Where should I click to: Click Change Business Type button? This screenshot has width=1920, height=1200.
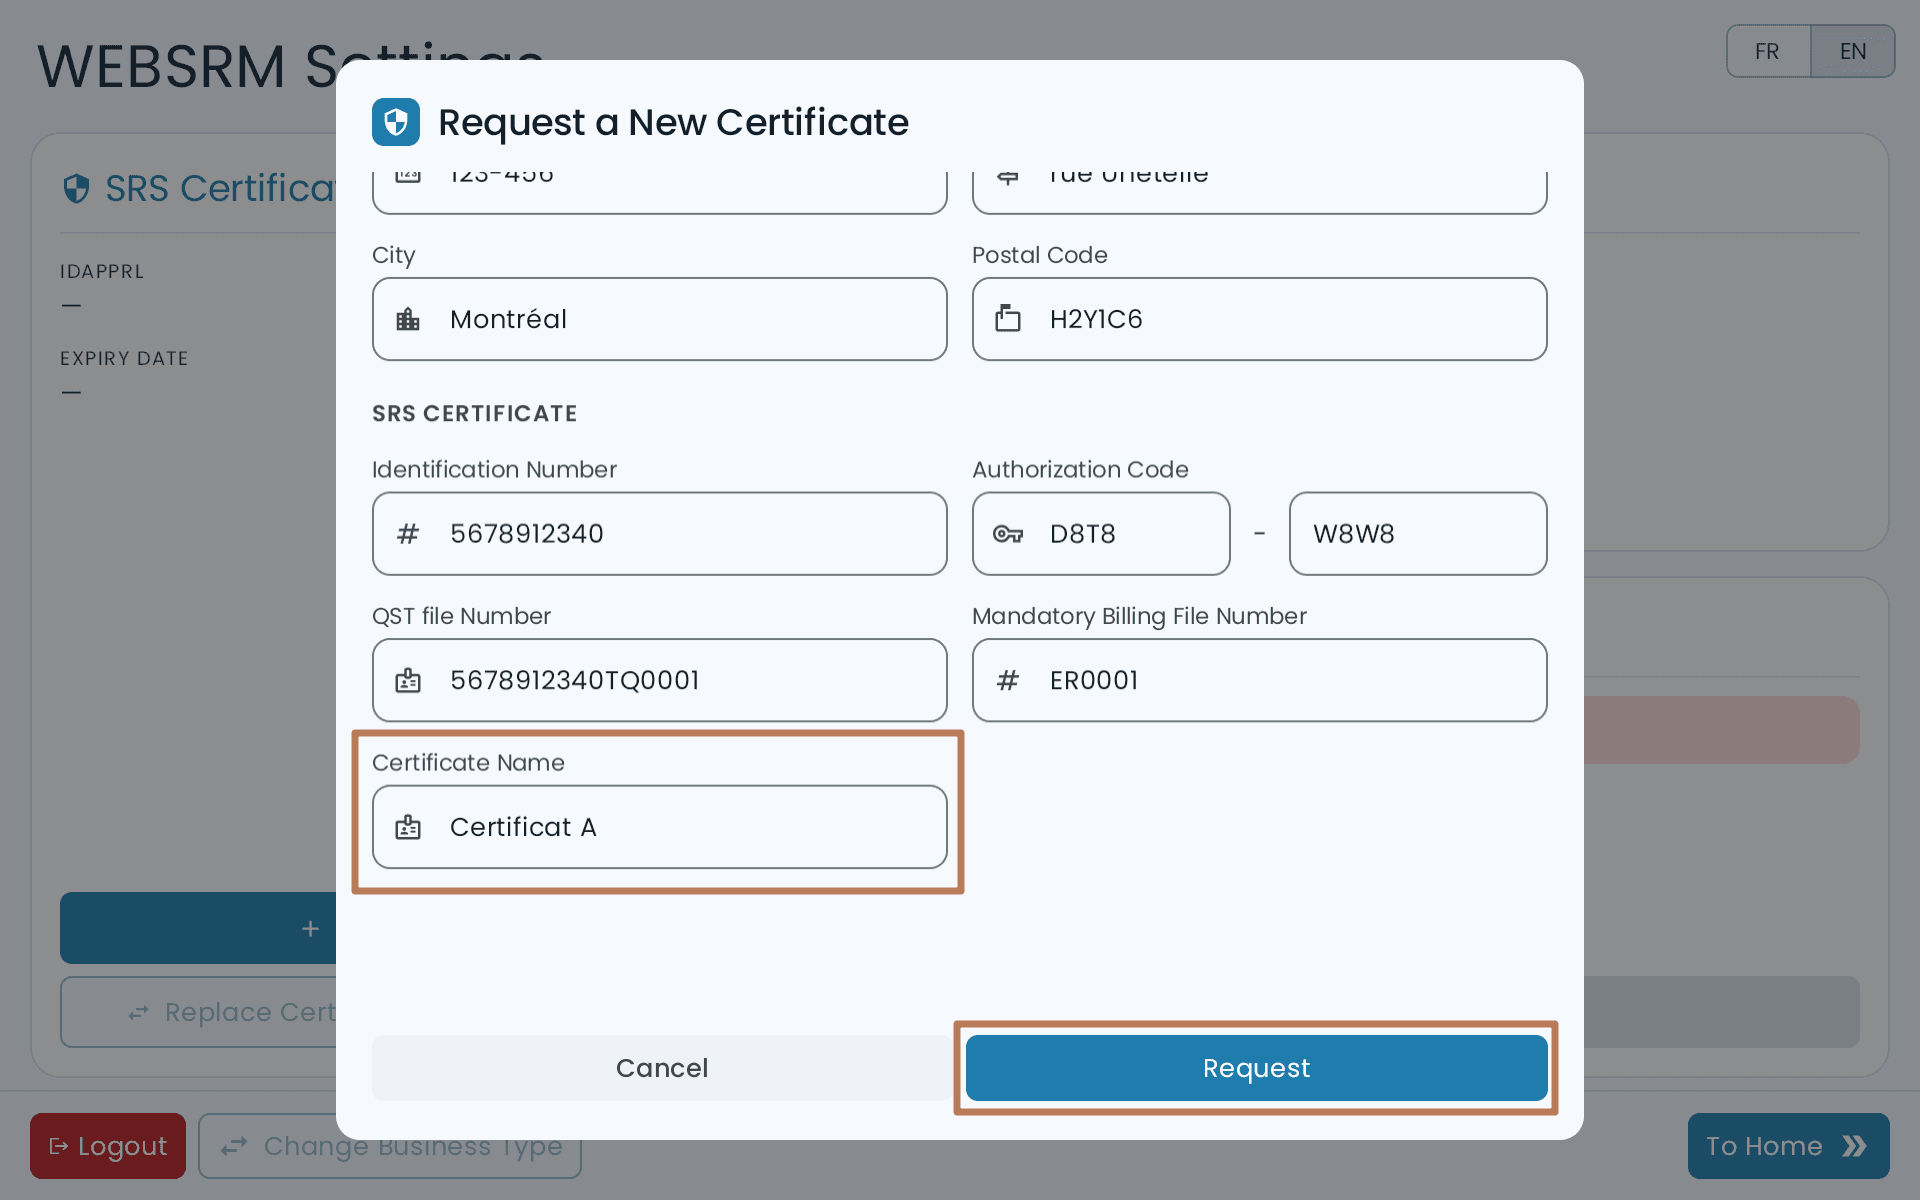point(390,1146)
